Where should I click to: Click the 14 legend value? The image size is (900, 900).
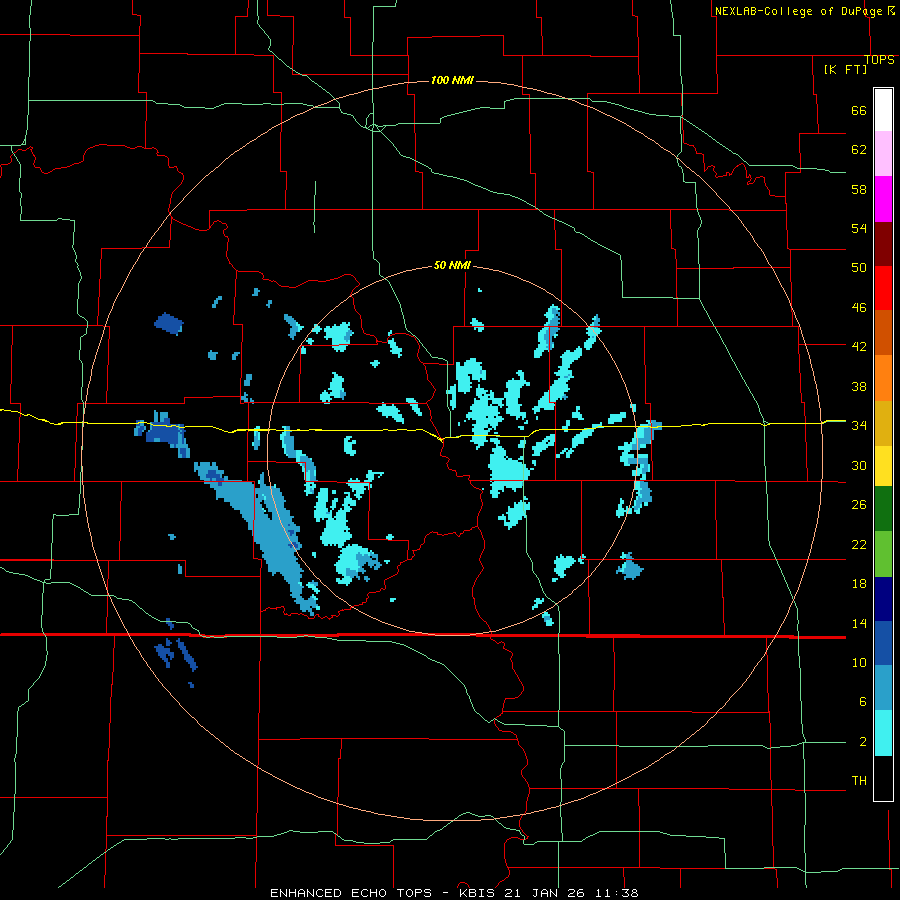click(x=859, y=623)
